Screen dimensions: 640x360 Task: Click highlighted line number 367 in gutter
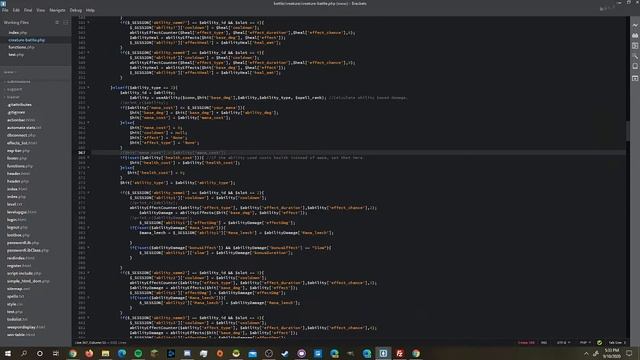click(82, 153)
